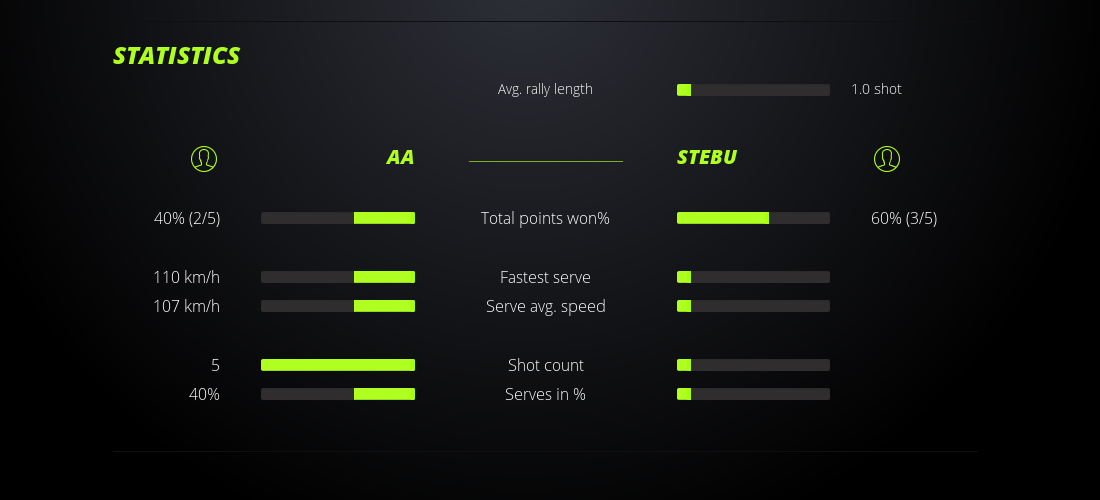Image resolution: width=1100 pixels, height=500 pixels.
Task: Select the STEBU player name
Action: point(707,158)
